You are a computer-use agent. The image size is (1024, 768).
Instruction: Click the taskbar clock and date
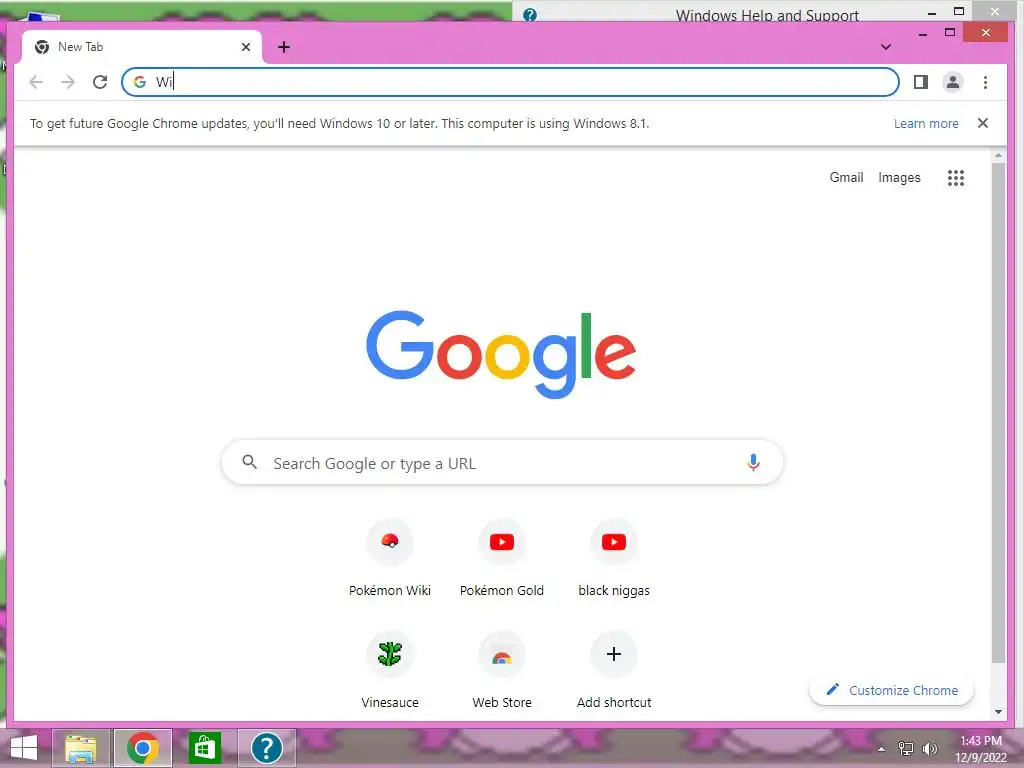[x=981, y=749]
